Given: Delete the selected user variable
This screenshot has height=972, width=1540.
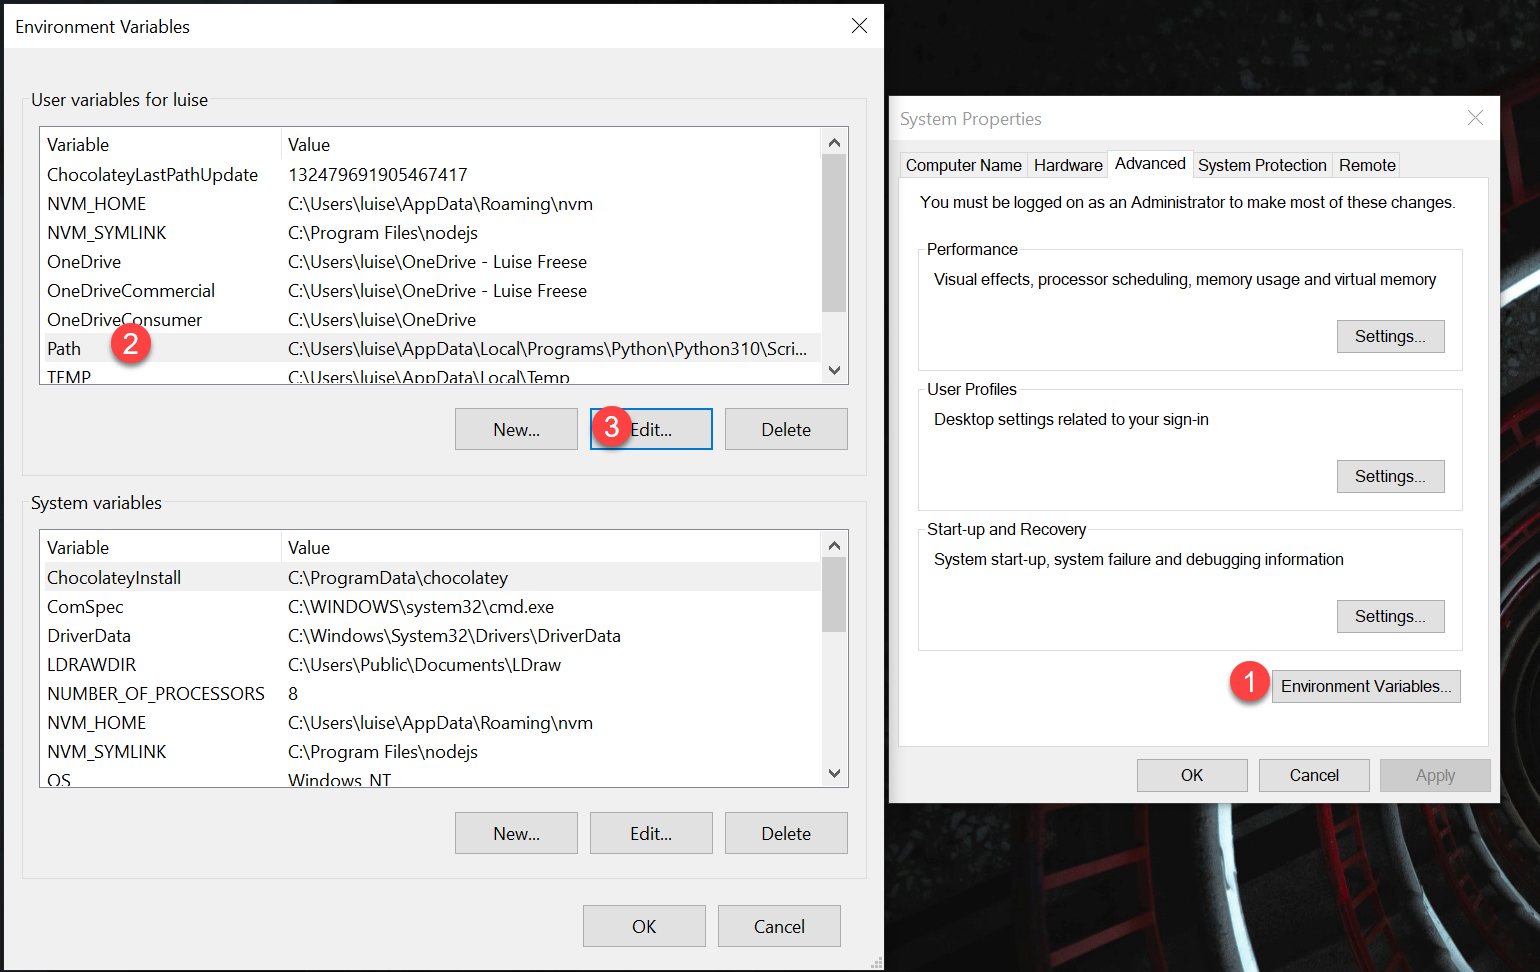Looking at the screenshot, I should coord(786,429).
